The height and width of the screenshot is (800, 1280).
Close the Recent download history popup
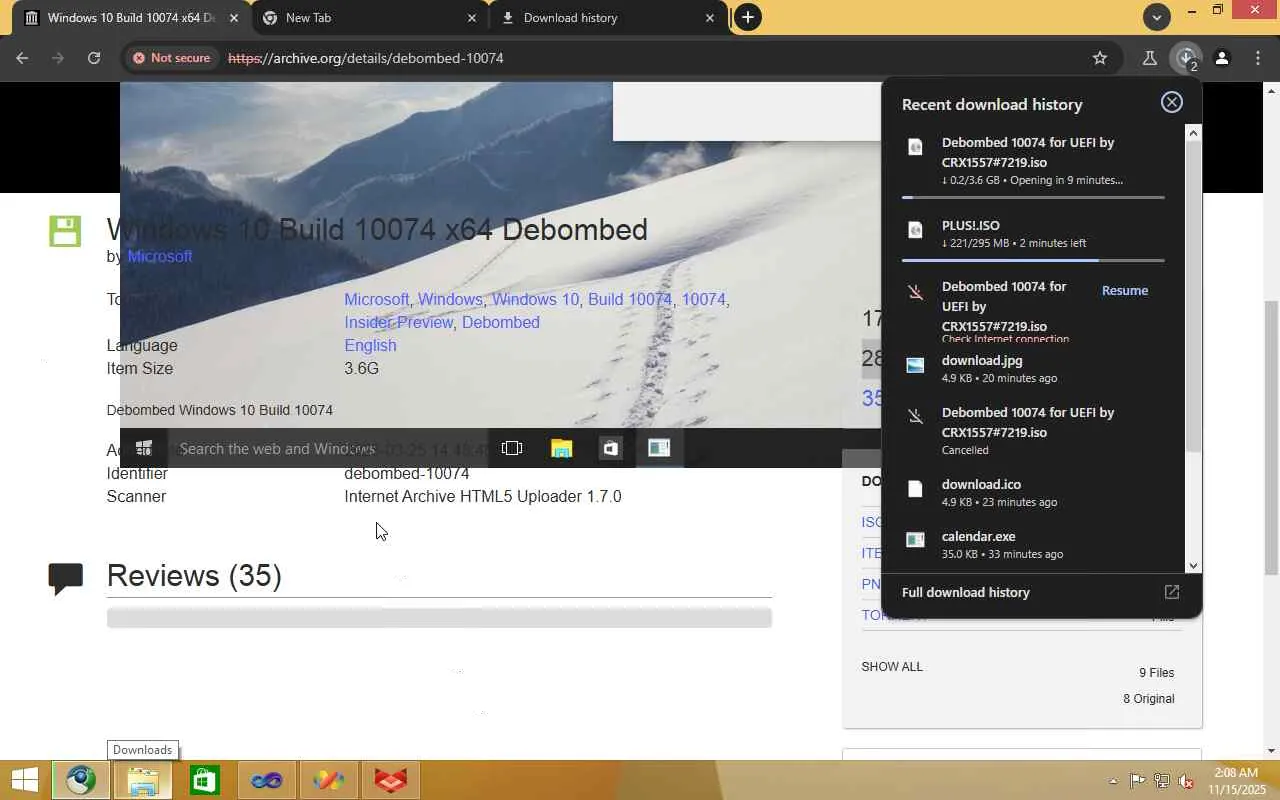[1172, 102]
